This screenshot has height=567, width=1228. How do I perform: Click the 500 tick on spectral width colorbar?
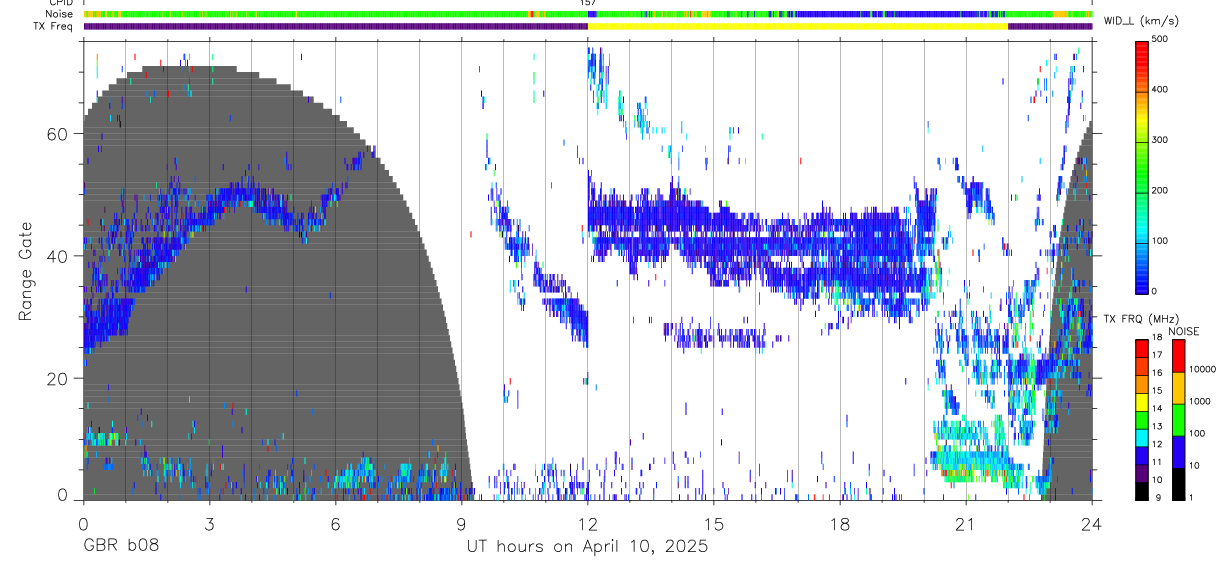[1160, 40]
